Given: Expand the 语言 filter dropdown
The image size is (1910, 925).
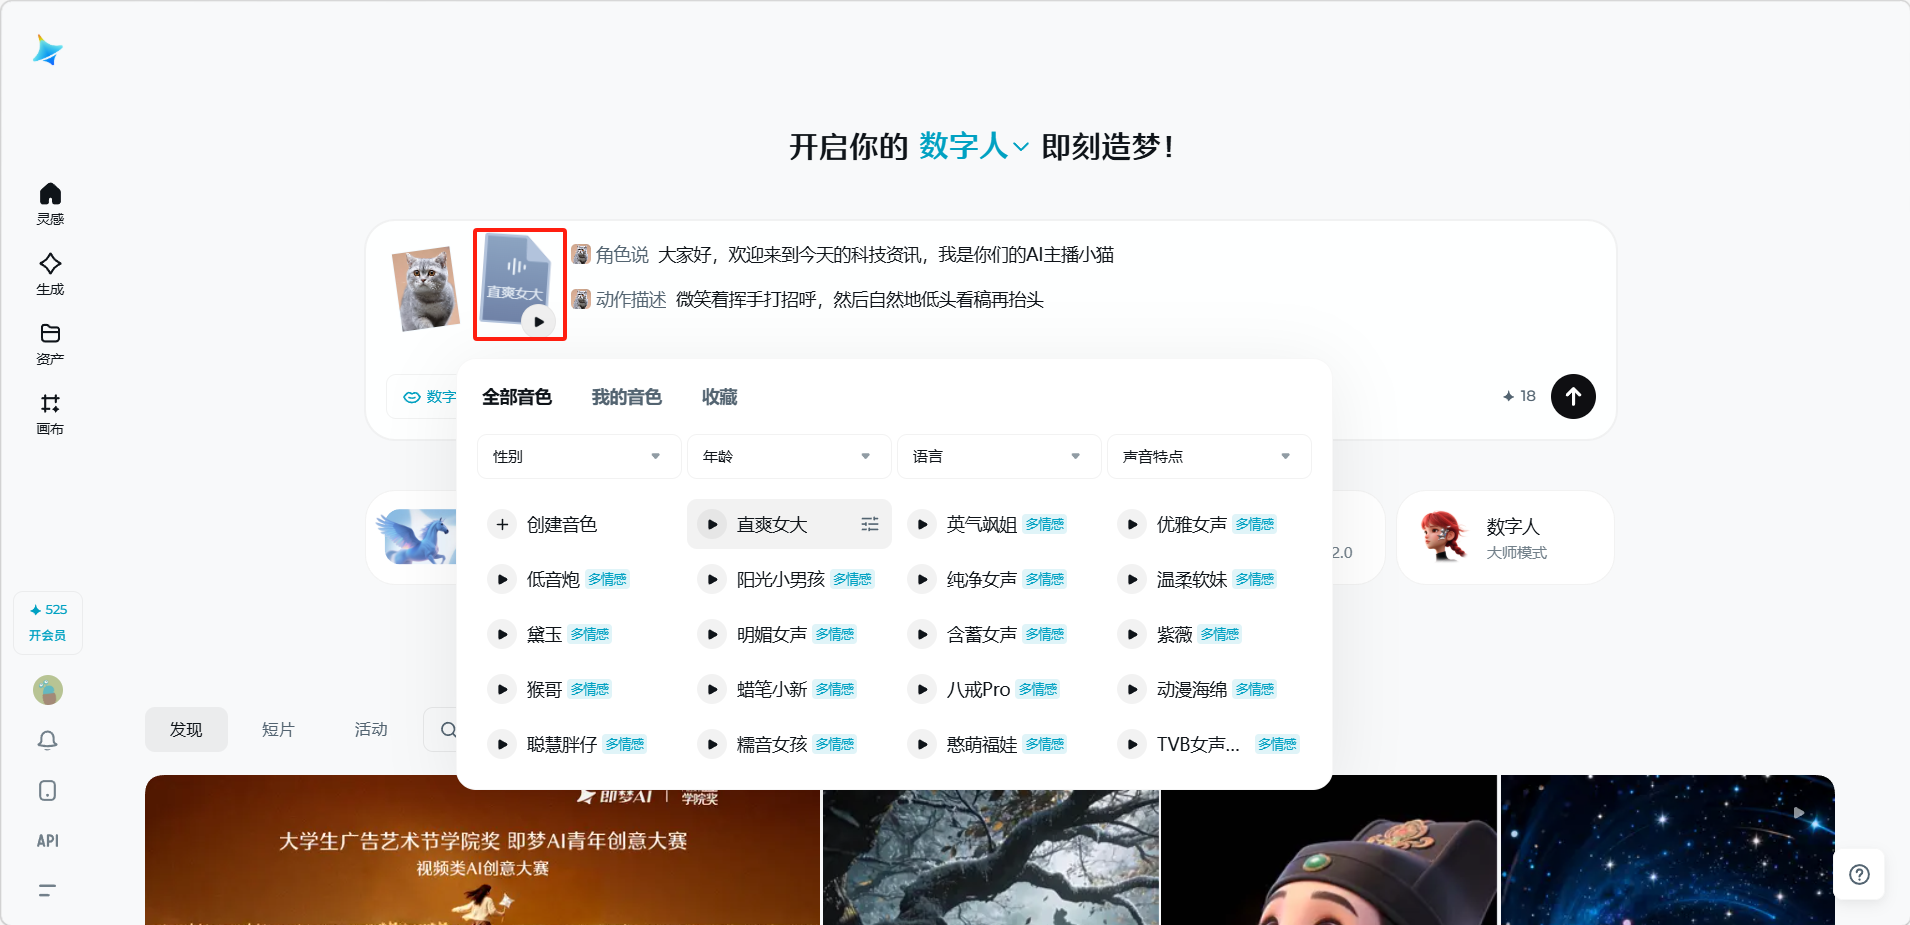Looking at the screenshot, I should 998,456.
